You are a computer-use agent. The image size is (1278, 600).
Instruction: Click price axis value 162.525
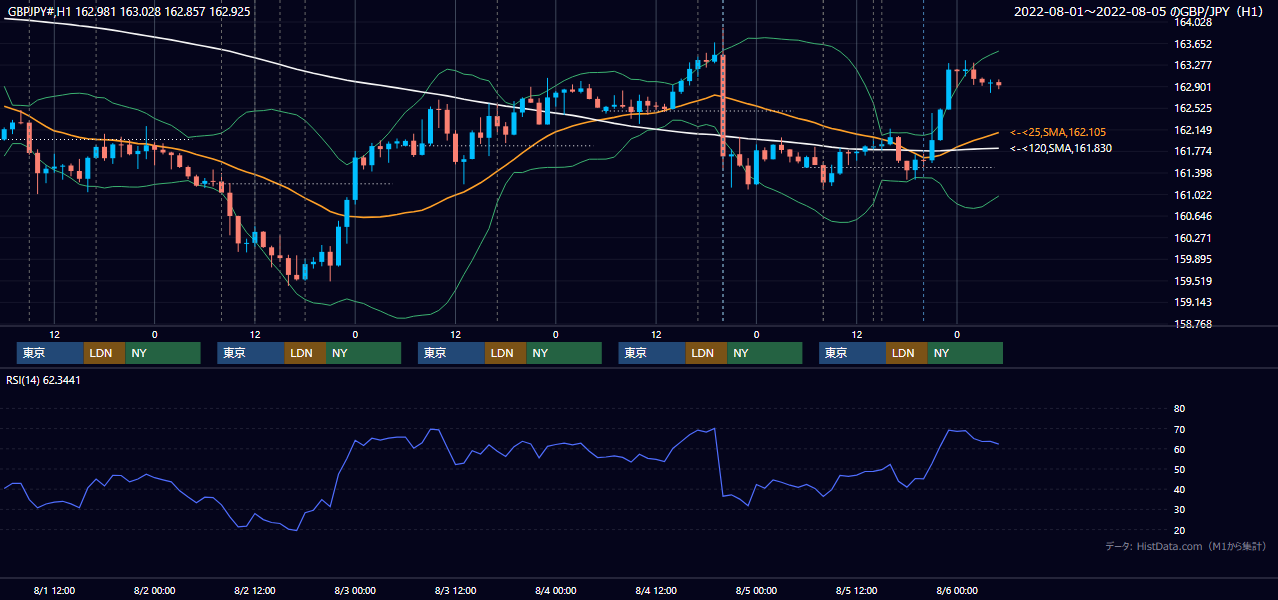click(x=1192, y=108)
